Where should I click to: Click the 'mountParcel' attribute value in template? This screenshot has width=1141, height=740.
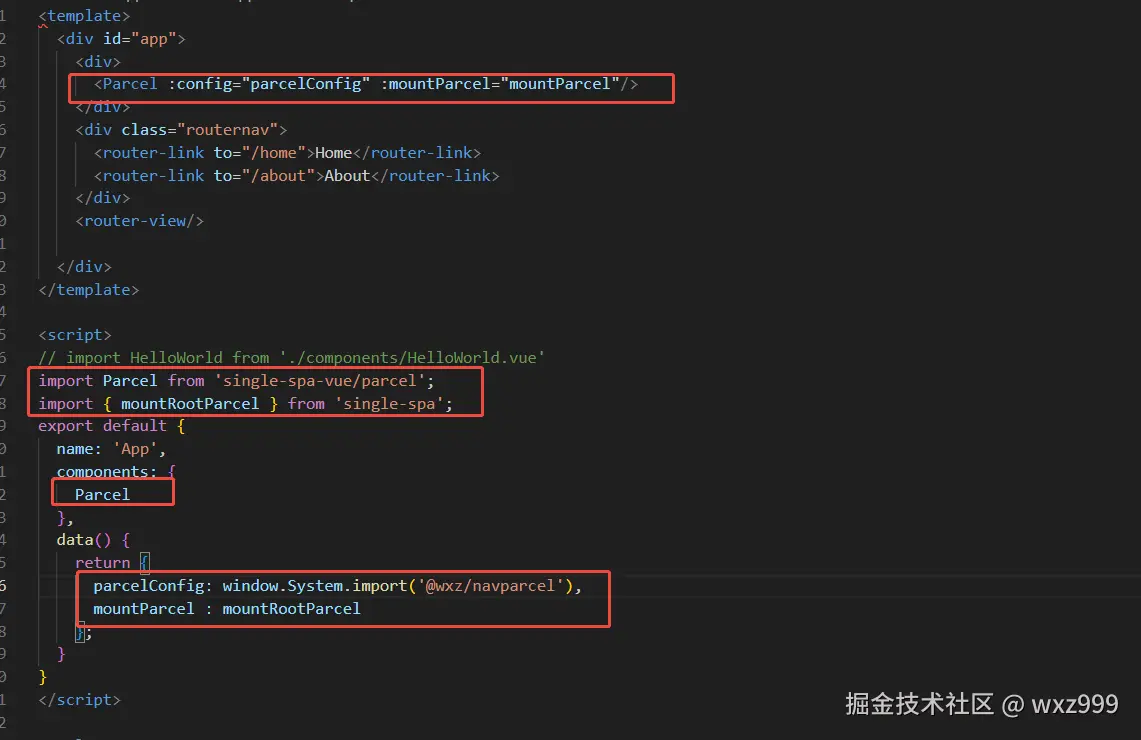(x=560, y=84)
